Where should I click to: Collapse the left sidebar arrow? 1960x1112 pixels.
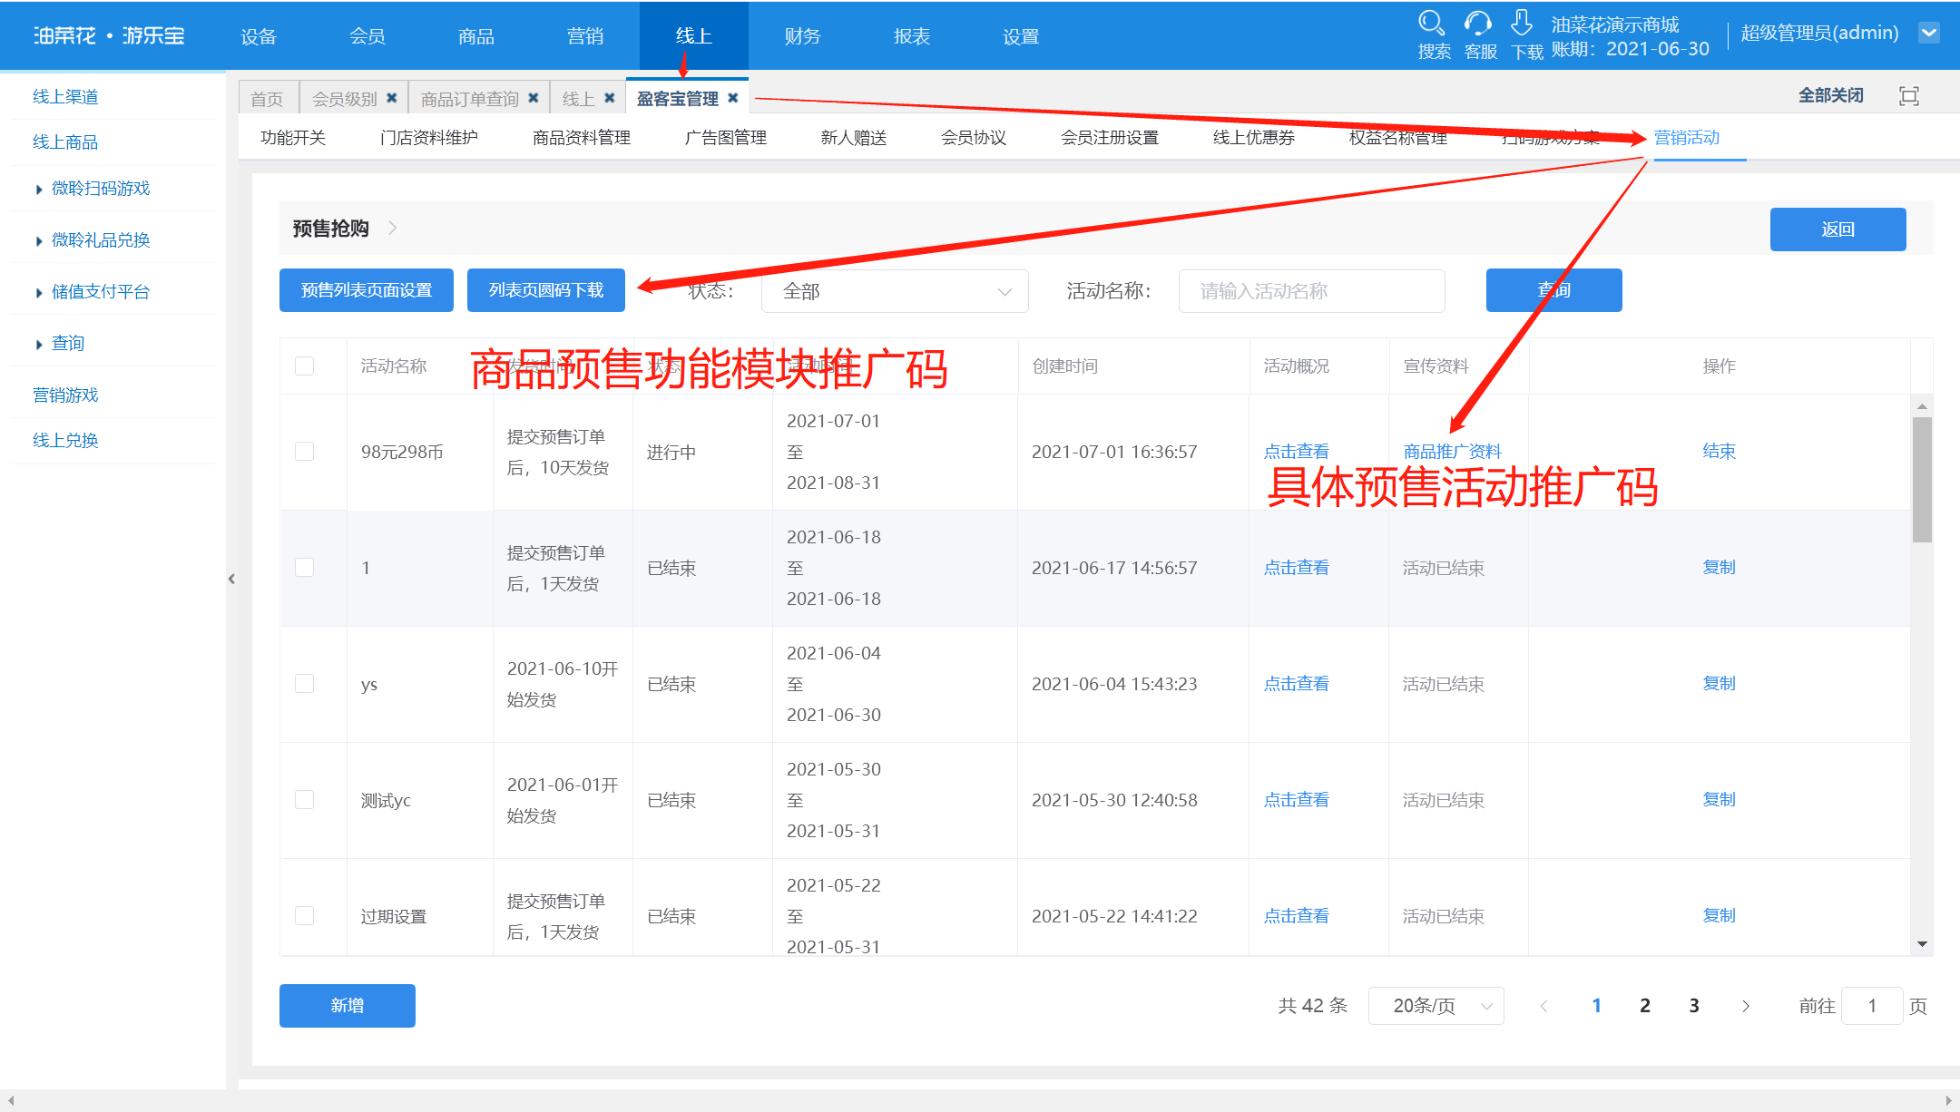click(x=232, y=579)
